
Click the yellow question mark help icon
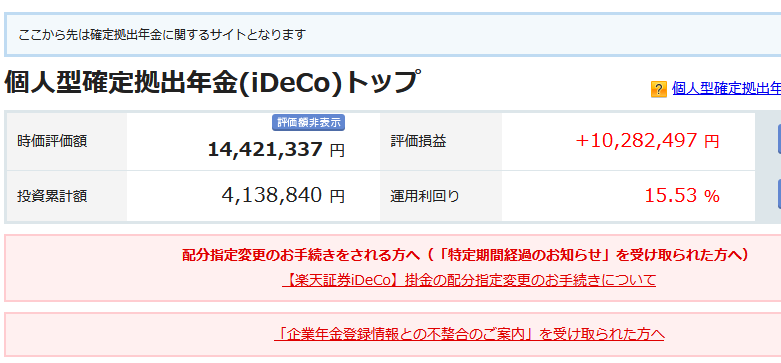tap(658, 90)
